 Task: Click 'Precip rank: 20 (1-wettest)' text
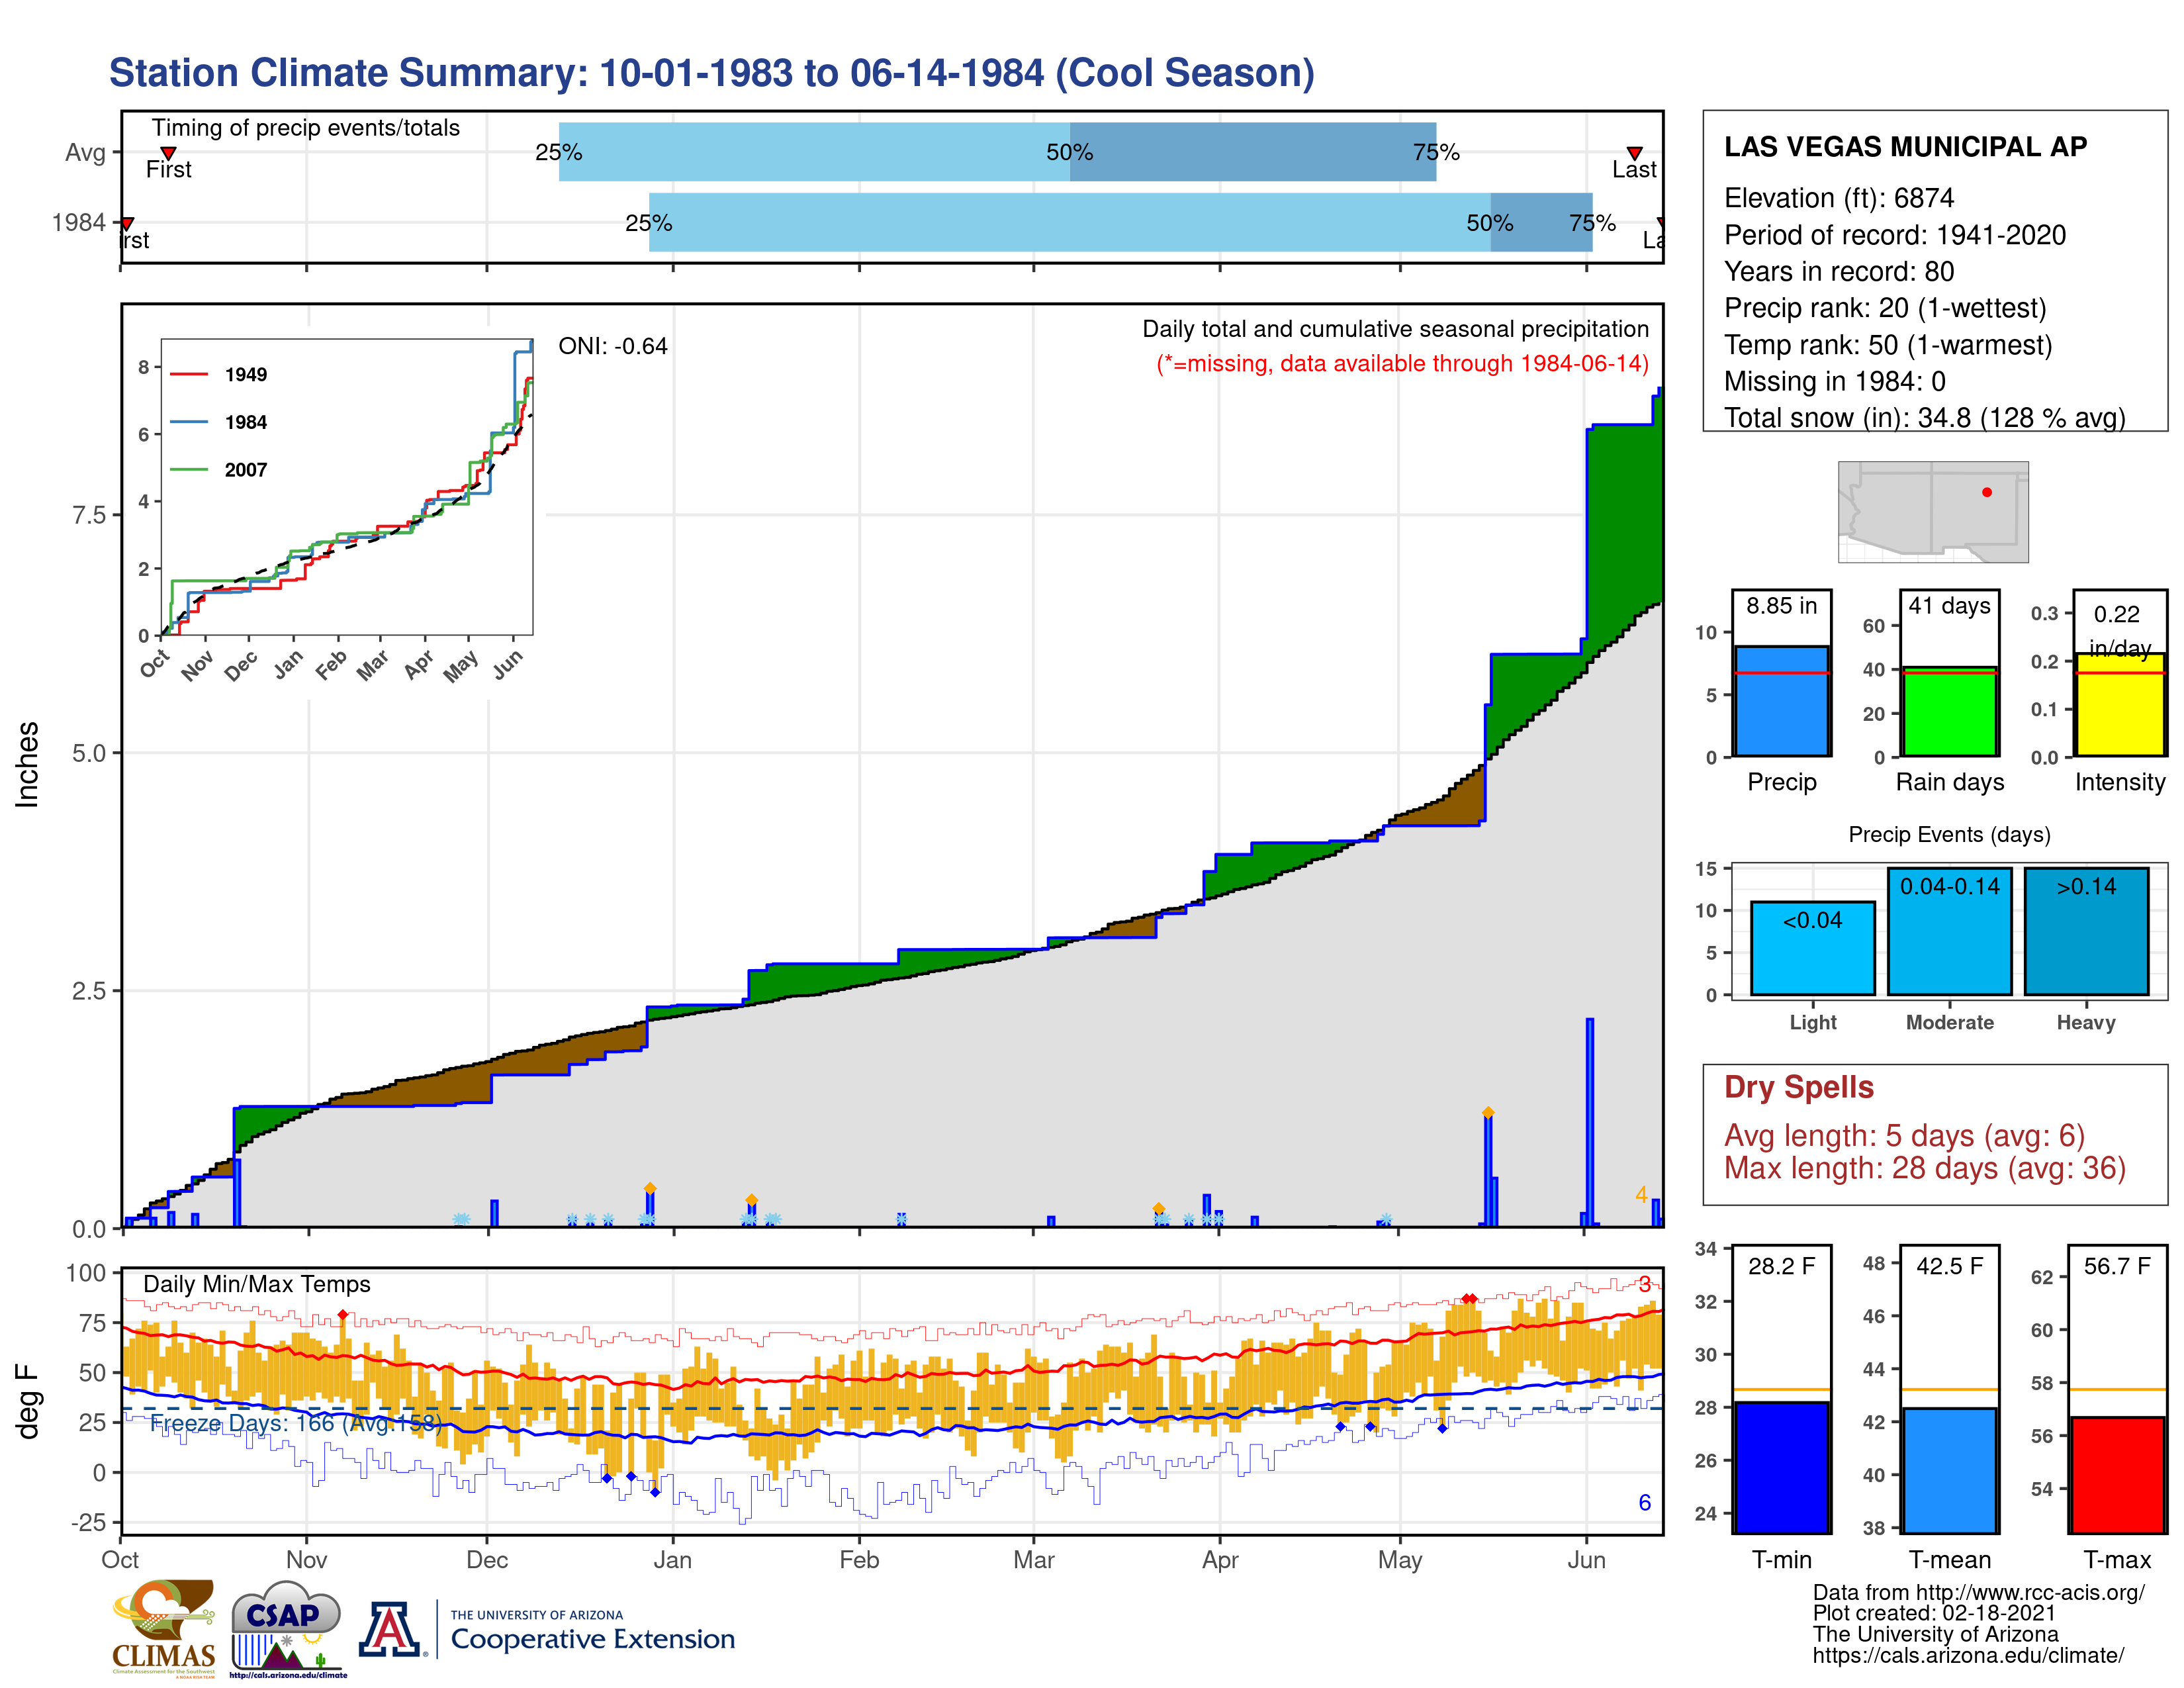pos(1885,308)
